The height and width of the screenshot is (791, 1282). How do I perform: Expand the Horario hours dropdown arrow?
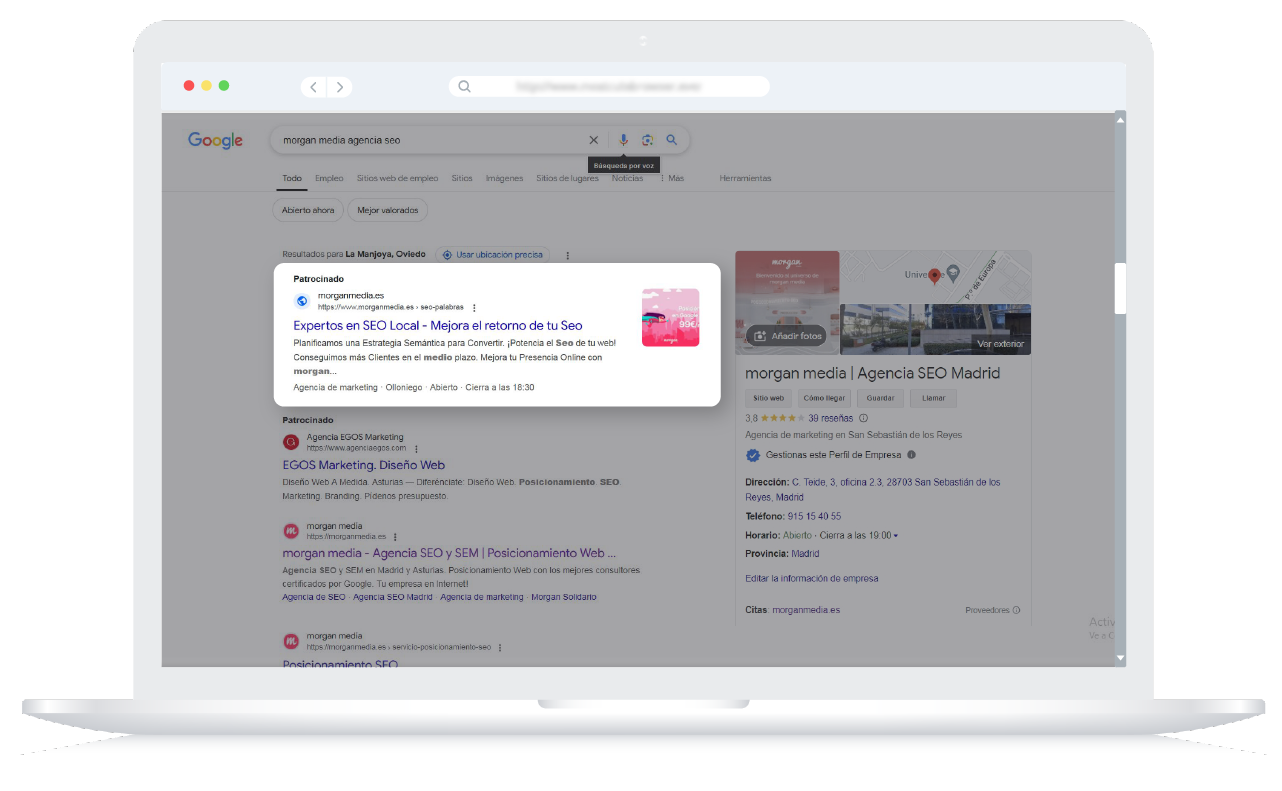tap(896, 536)
